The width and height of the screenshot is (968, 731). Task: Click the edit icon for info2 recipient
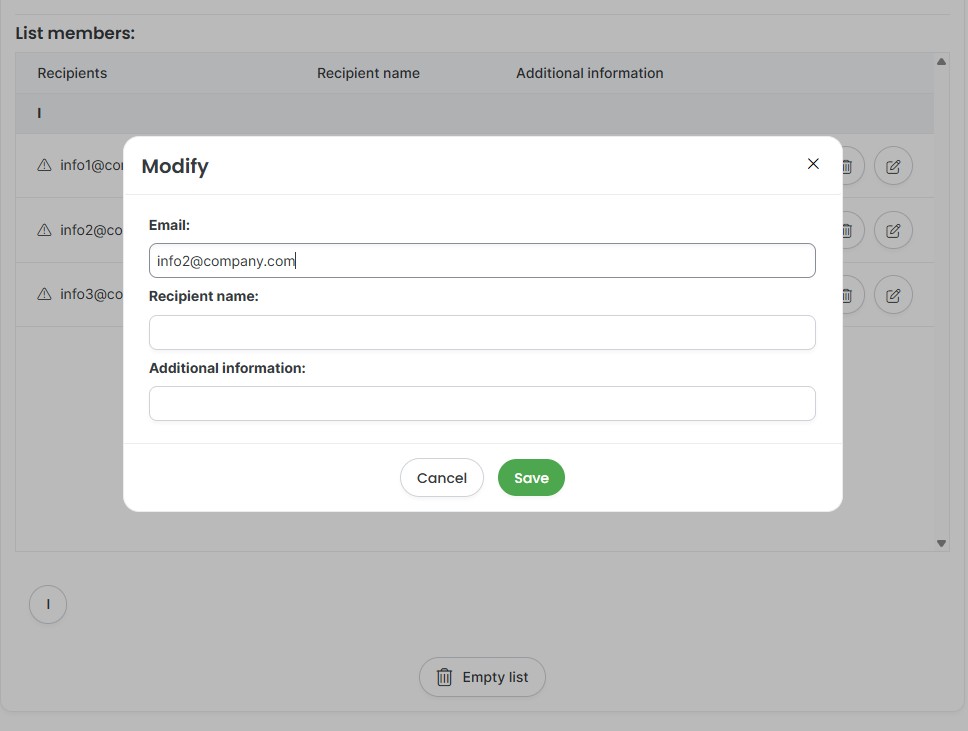click(x=893, y=231)
